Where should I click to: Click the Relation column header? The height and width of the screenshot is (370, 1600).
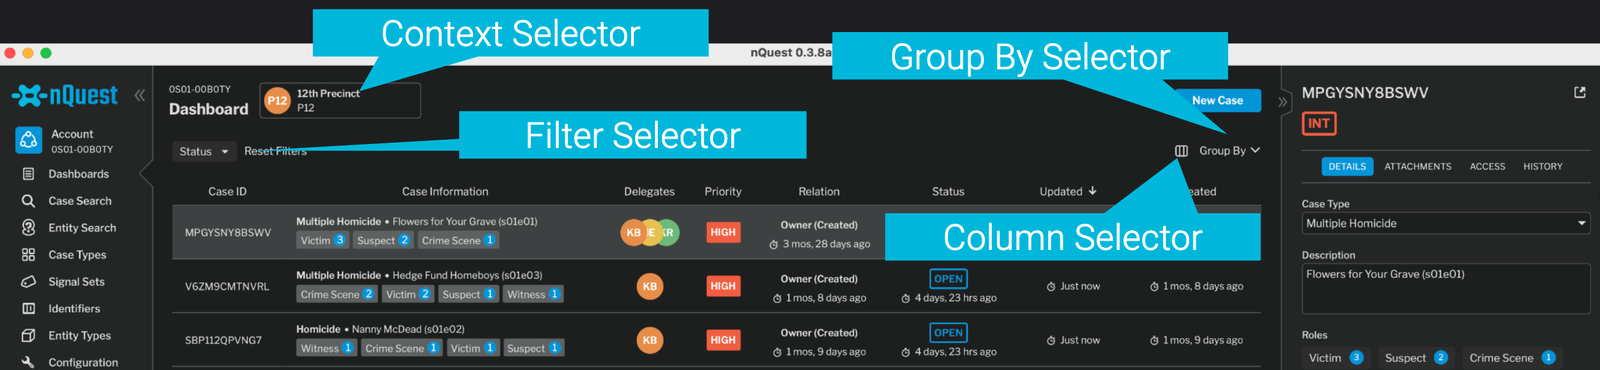(819, 191)
